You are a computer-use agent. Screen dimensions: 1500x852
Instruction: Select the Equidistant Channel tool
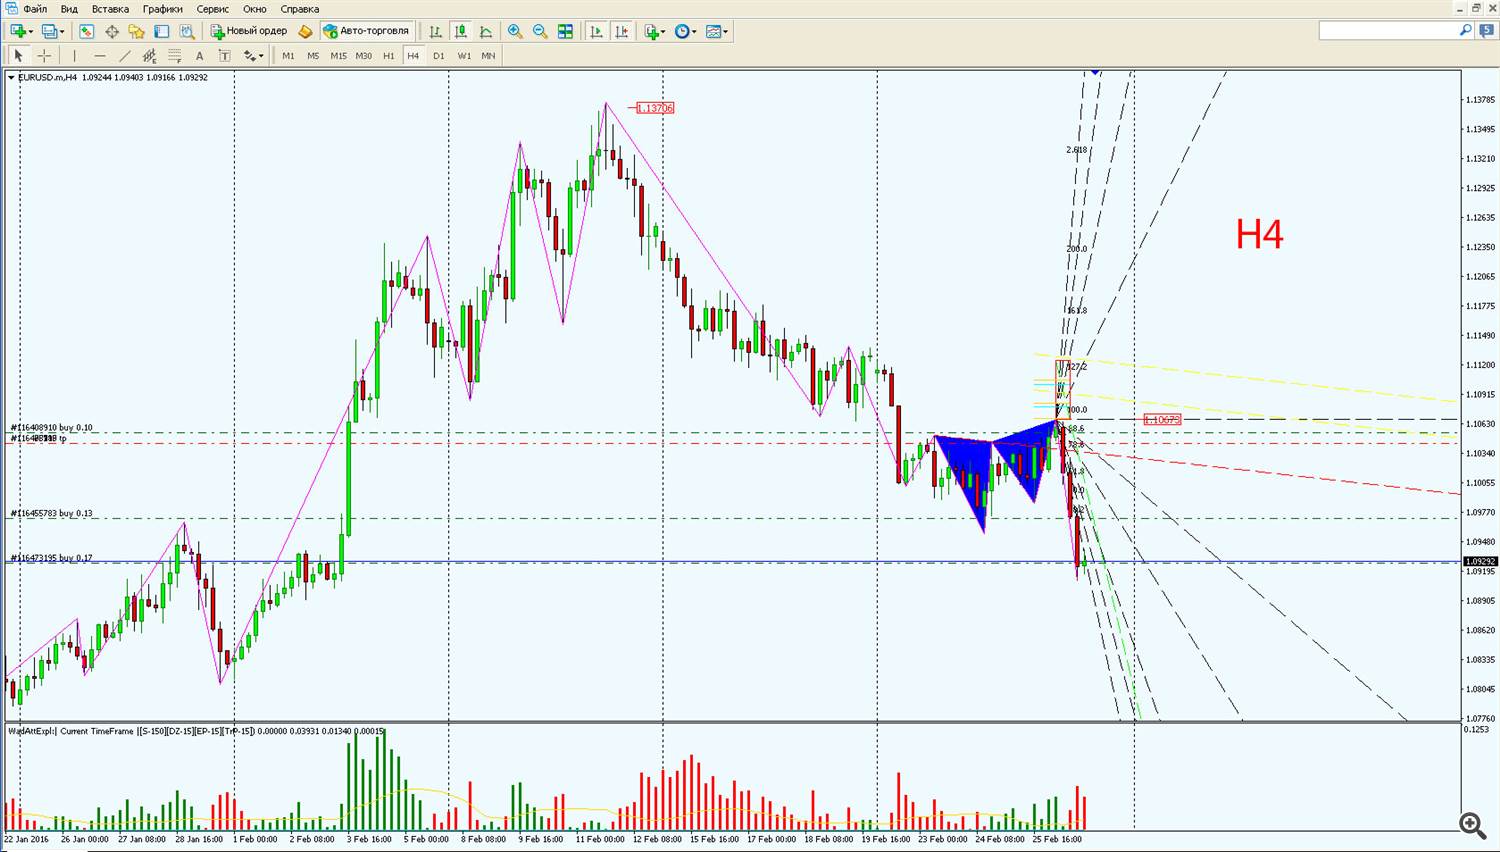pos(149,56)
